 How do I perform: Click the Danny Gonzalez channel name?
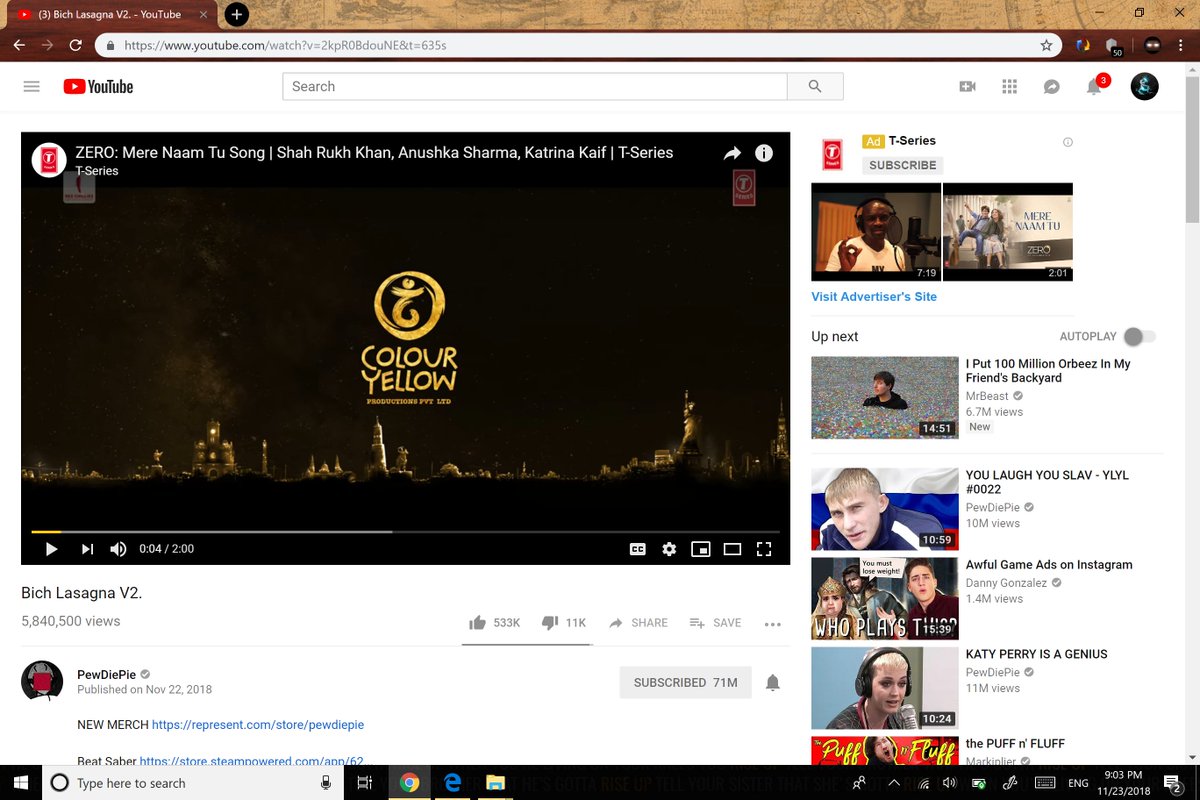1006,583
